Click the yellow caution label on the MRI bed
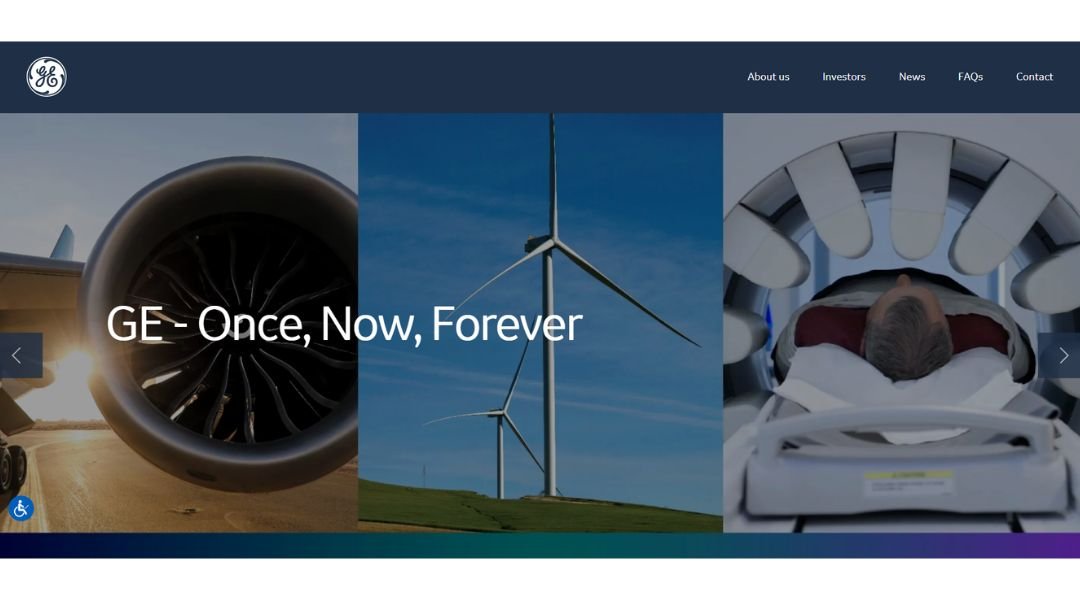 (x=908, y=482)
